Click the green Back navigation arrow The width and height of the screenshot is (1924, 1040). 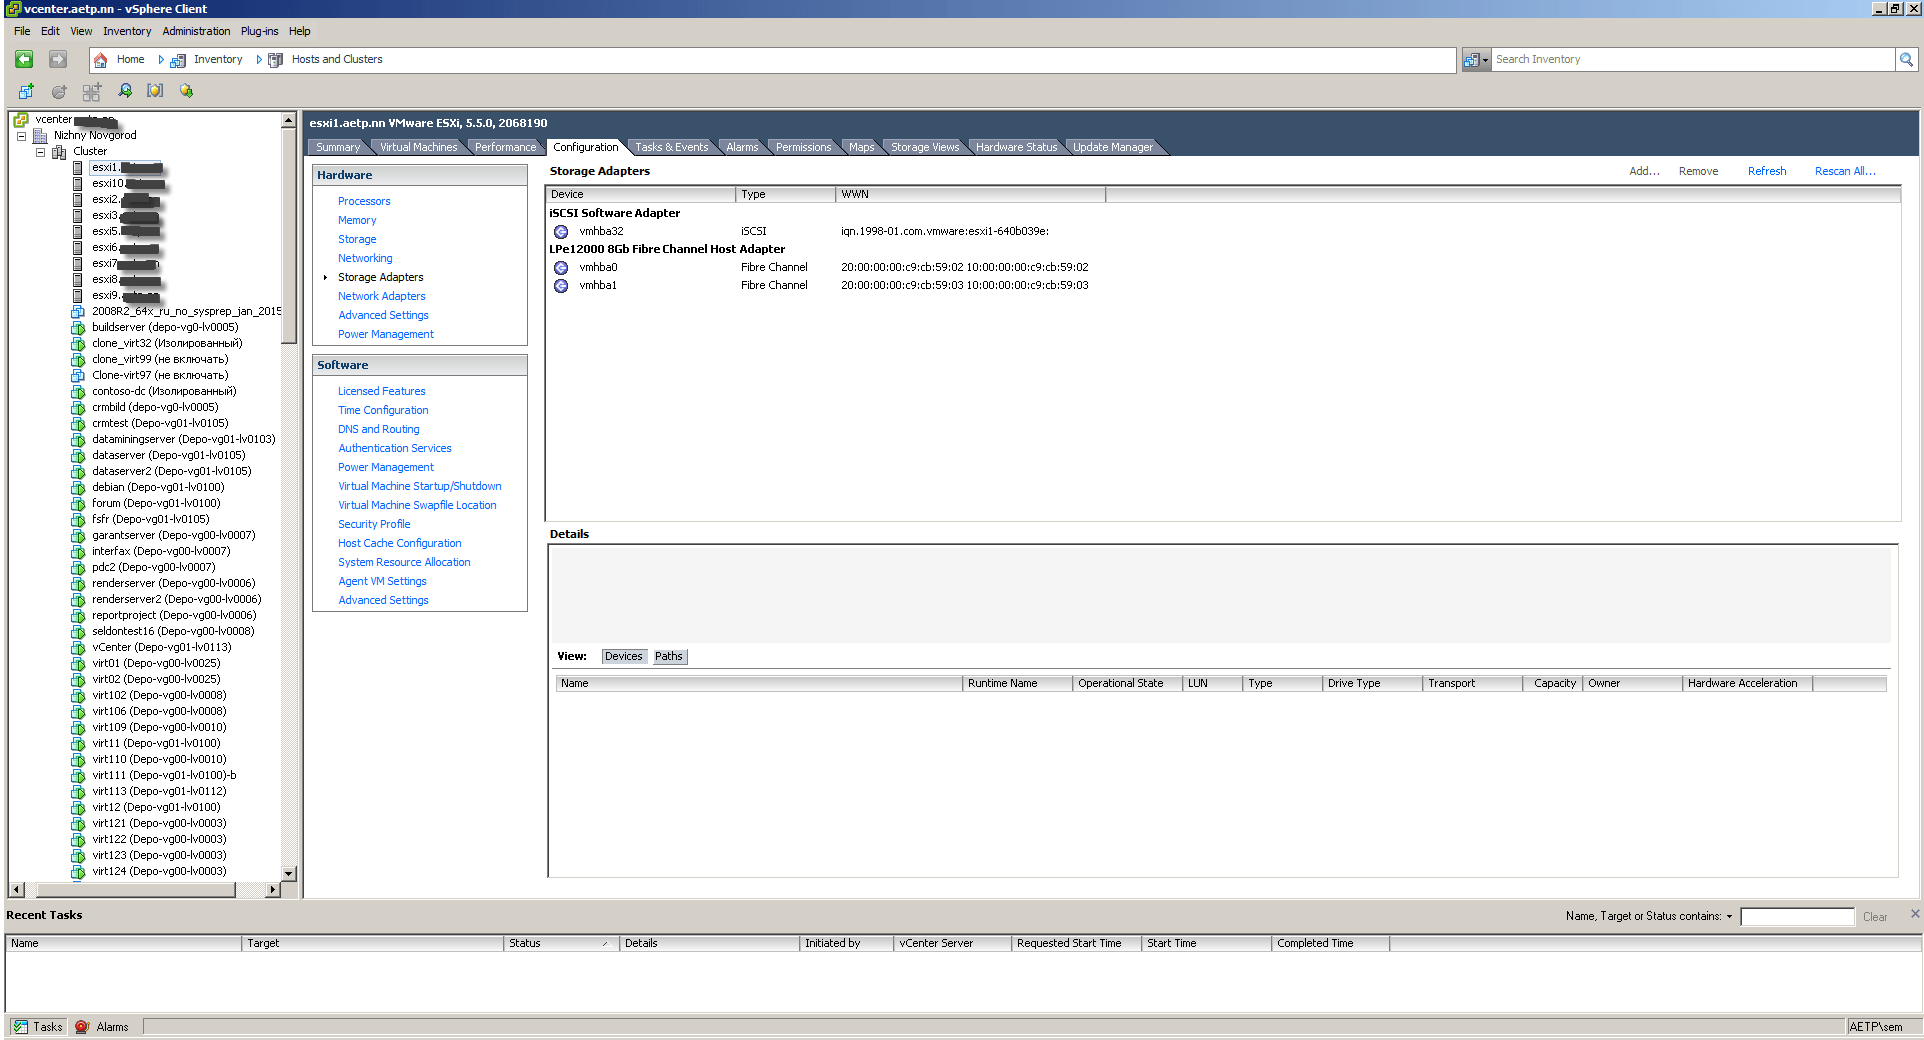24,60
